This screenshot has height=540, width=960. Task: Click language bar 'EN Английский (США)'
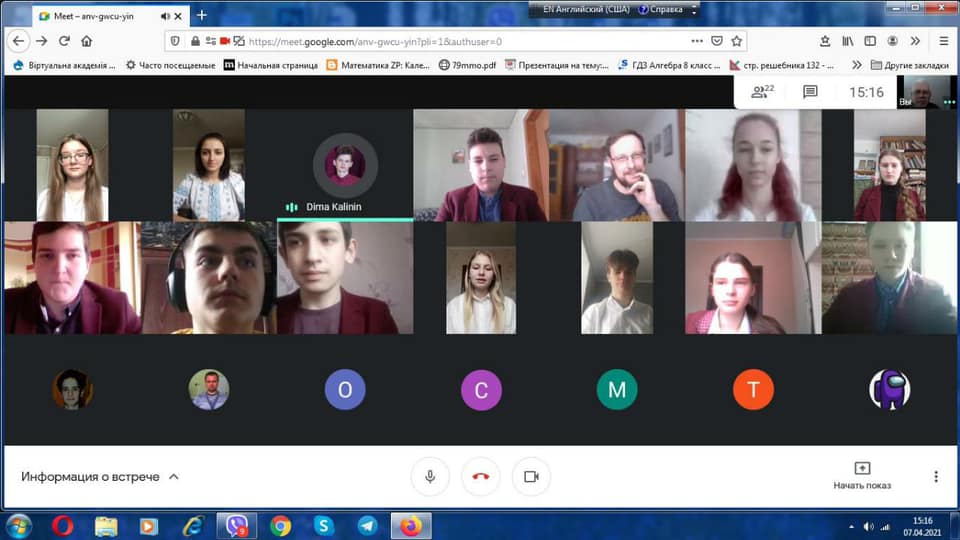point(586,9)
